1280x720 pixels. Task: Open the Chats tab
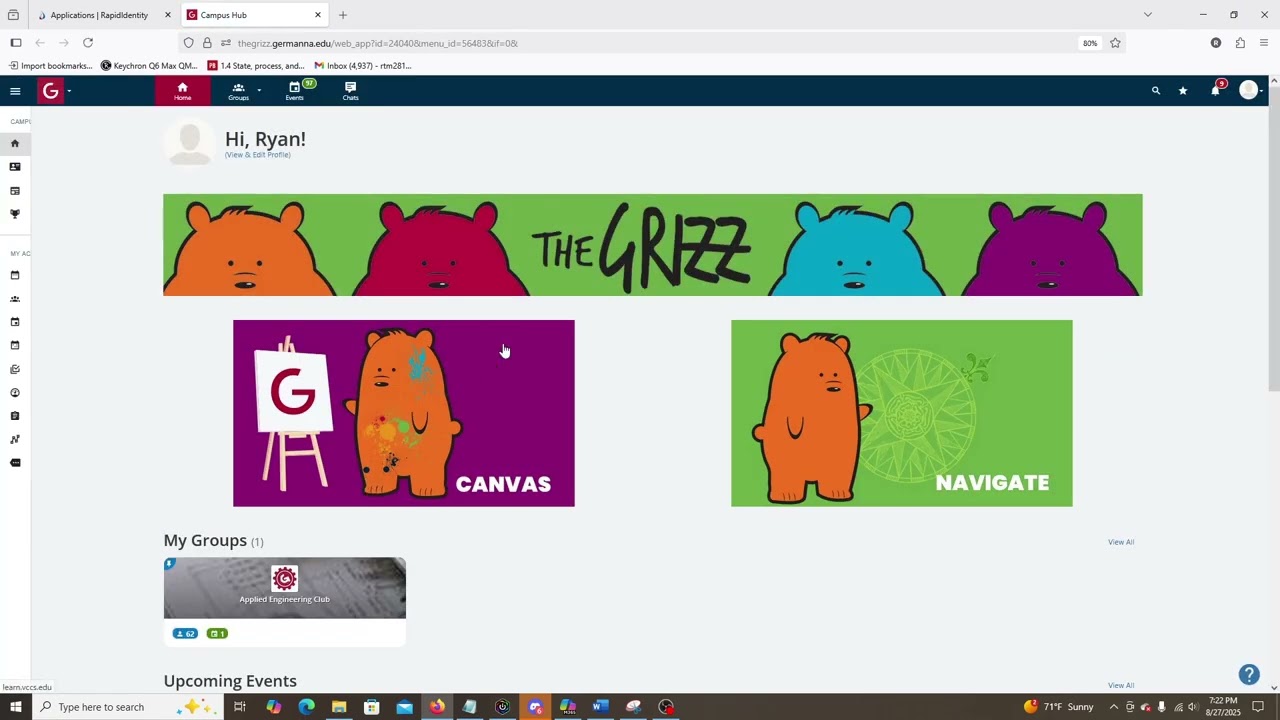click(x=350, y=91)
